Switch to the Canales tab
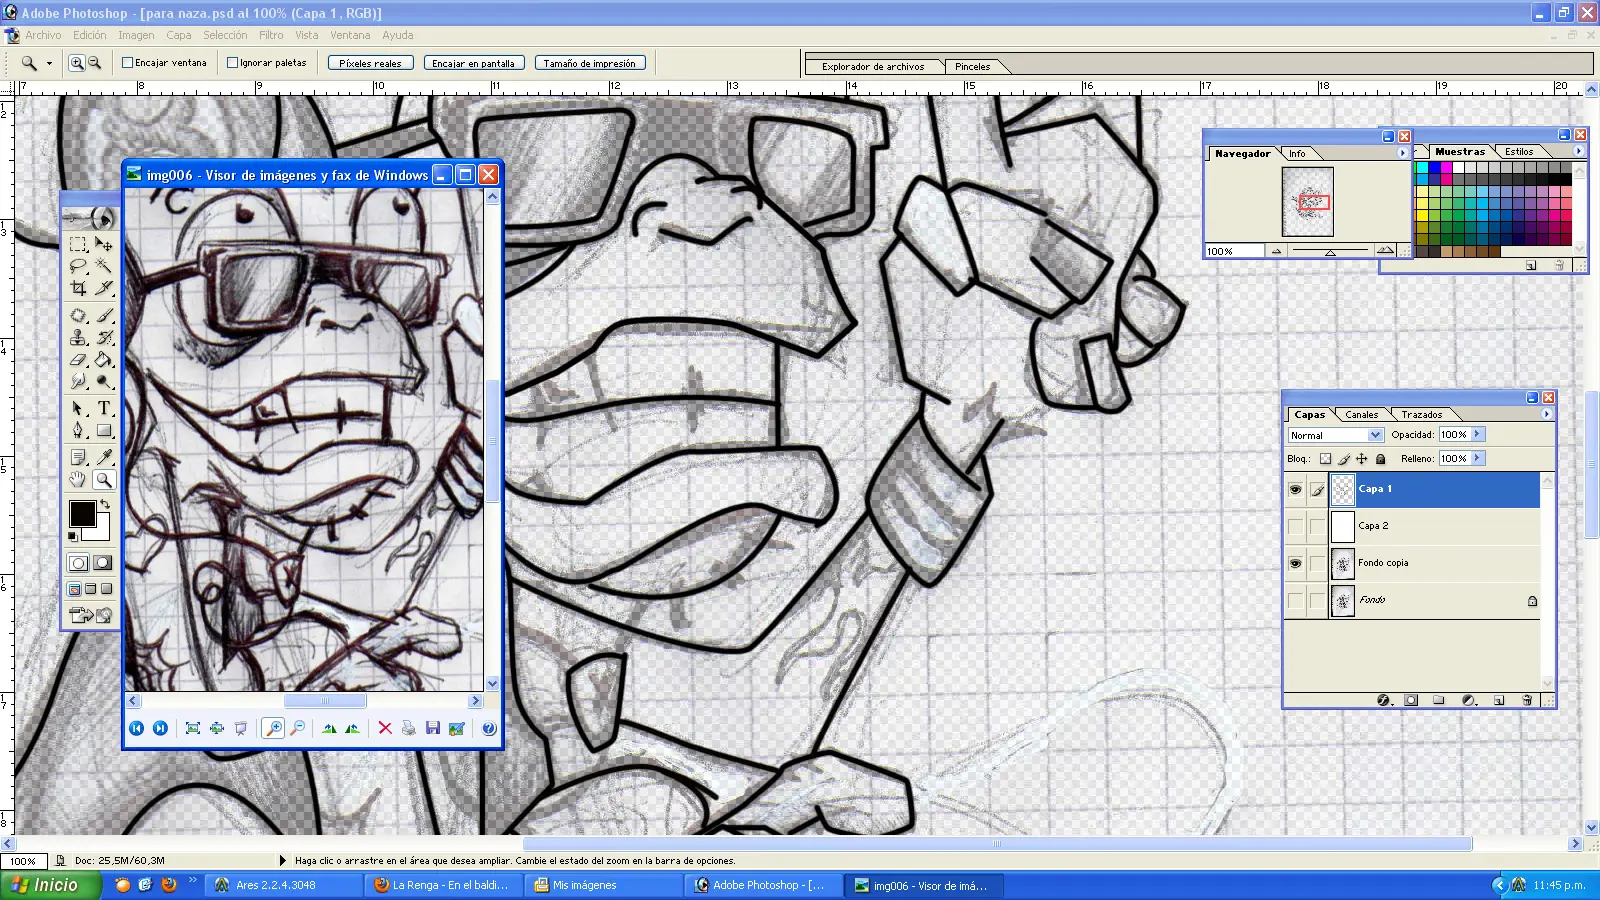The width and height of the screenshot is (1600, 900). click(1361, 414)
